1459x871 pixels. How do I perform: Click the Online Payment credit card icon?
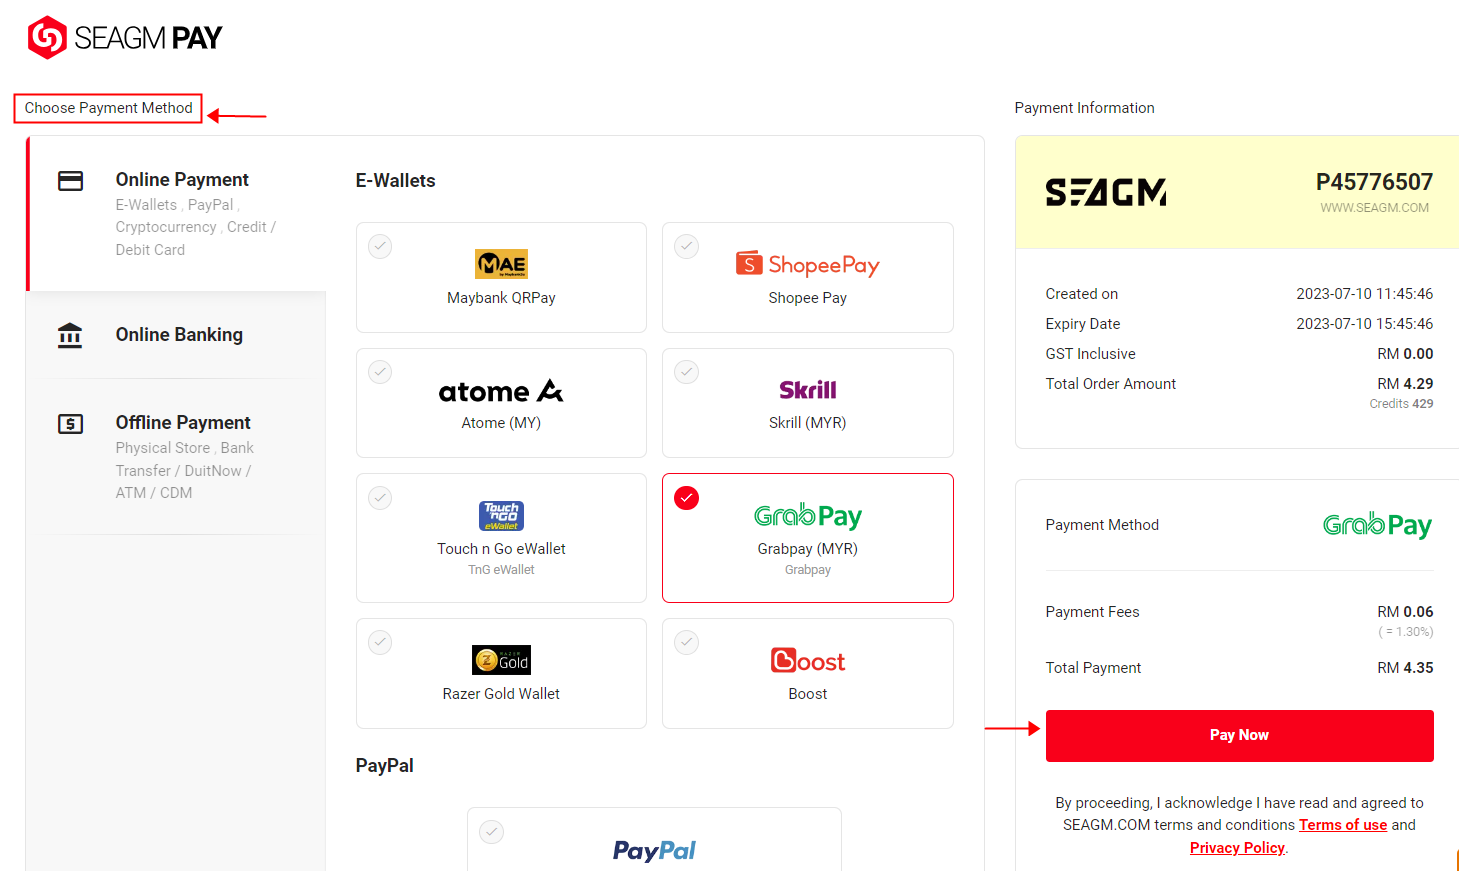(70, 181)
